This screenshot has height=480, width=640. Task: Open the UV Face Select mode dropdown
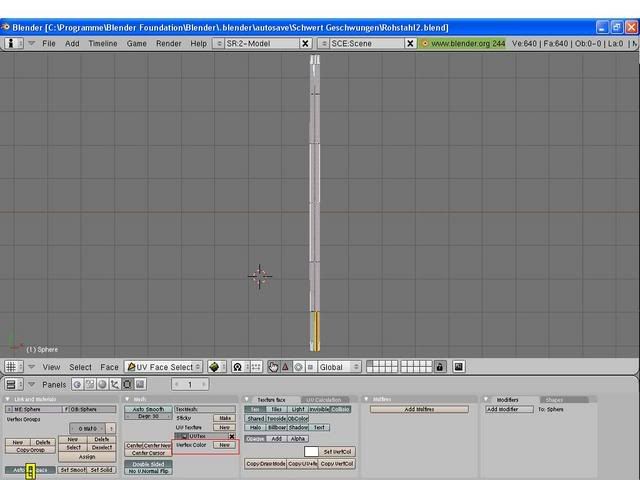(x=163, y=367)
